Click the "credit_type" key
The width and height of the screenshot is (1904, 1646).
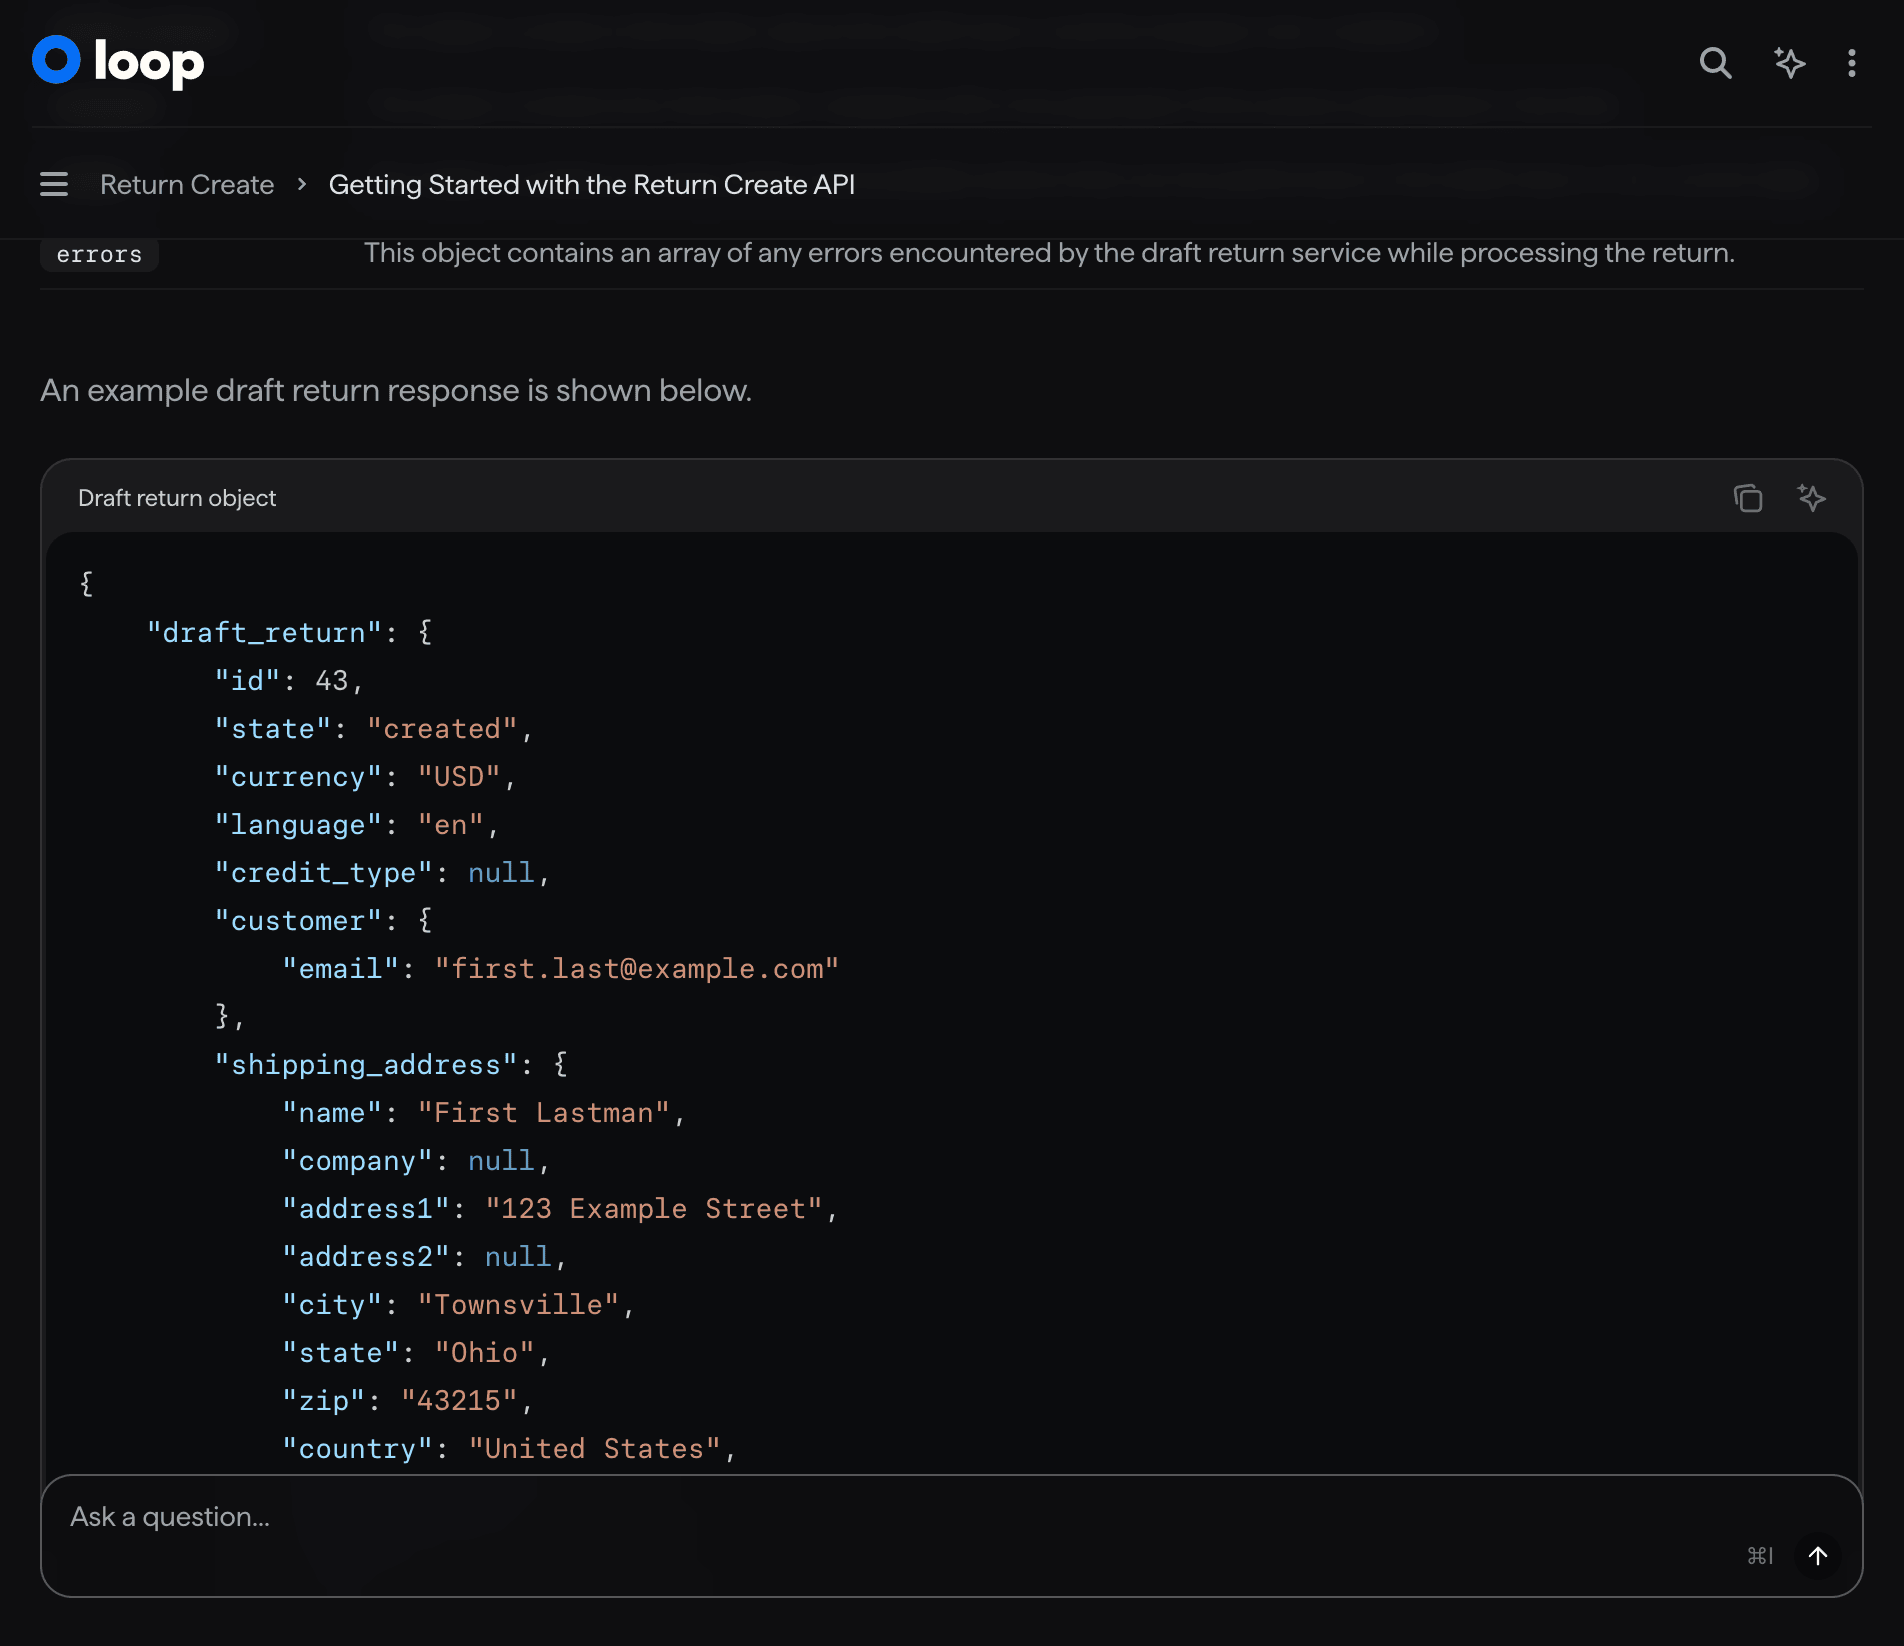[323, 873]
